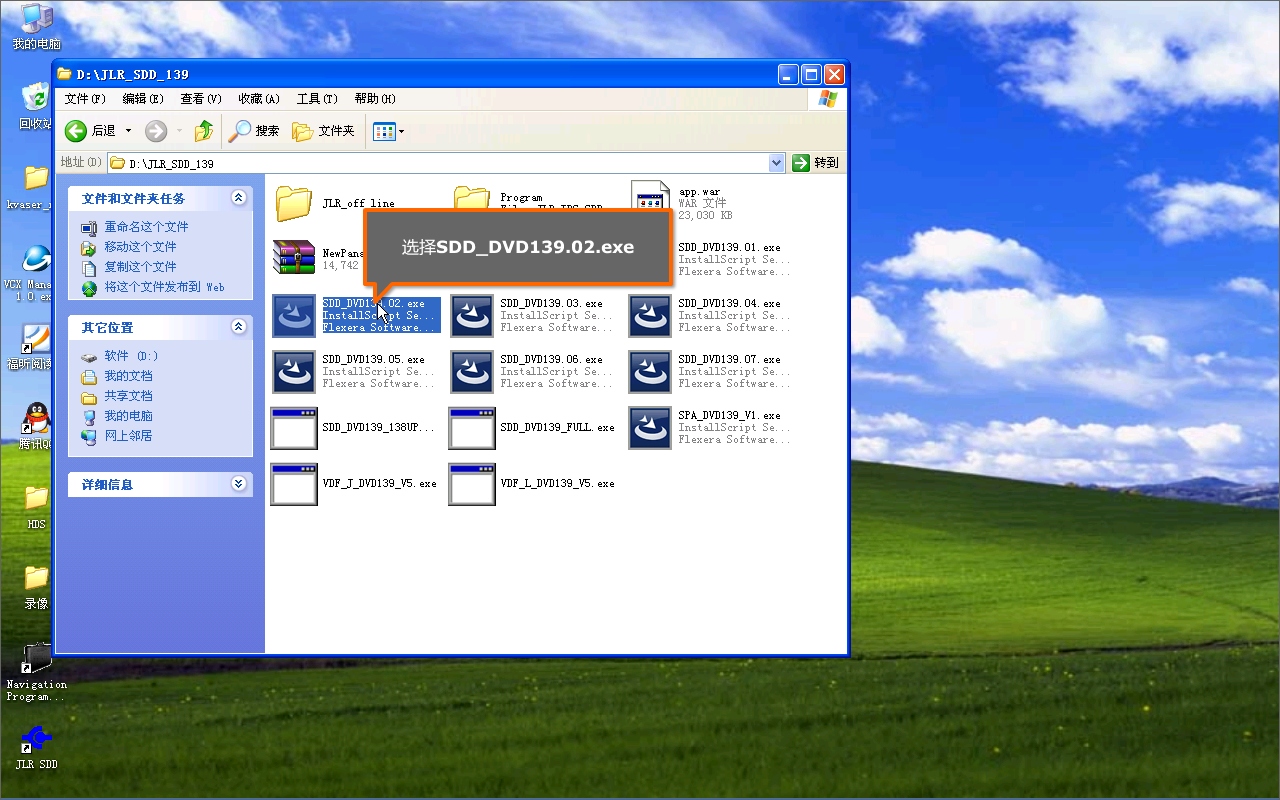1280x800 pixels.
Task: Select the SDD_DVD139.07.exe installer icon
Action: [650, 372]
